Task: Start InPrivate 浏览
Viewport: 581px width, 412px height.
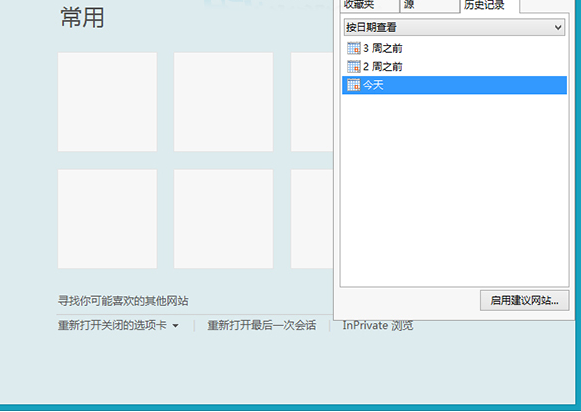Action: click(x=378, y=325)
